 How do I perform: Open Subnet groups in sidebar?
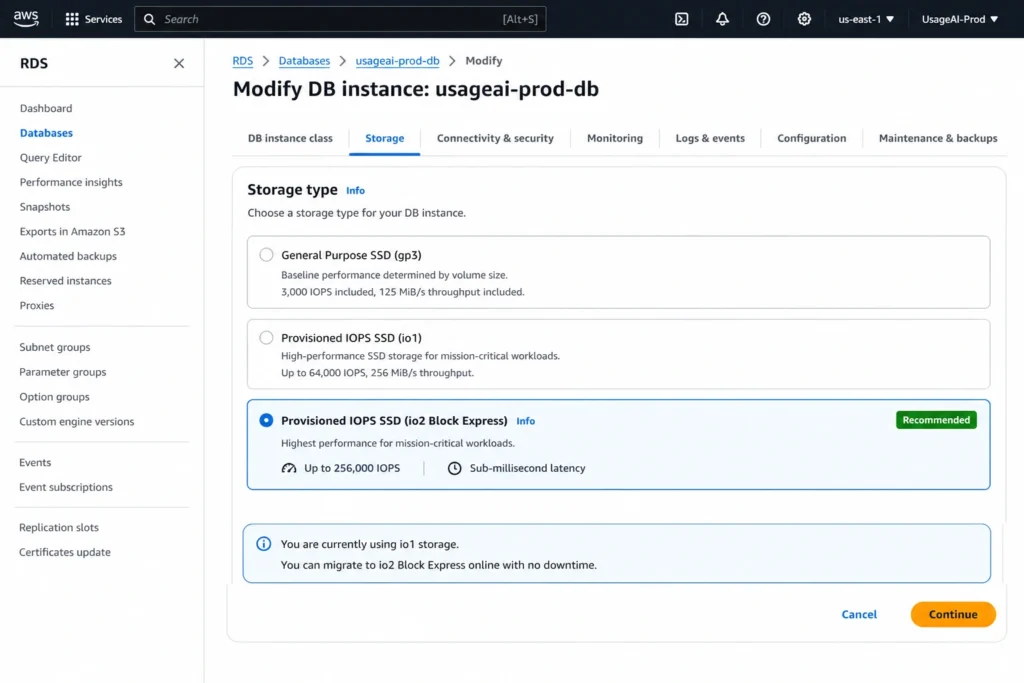(55, 347)
